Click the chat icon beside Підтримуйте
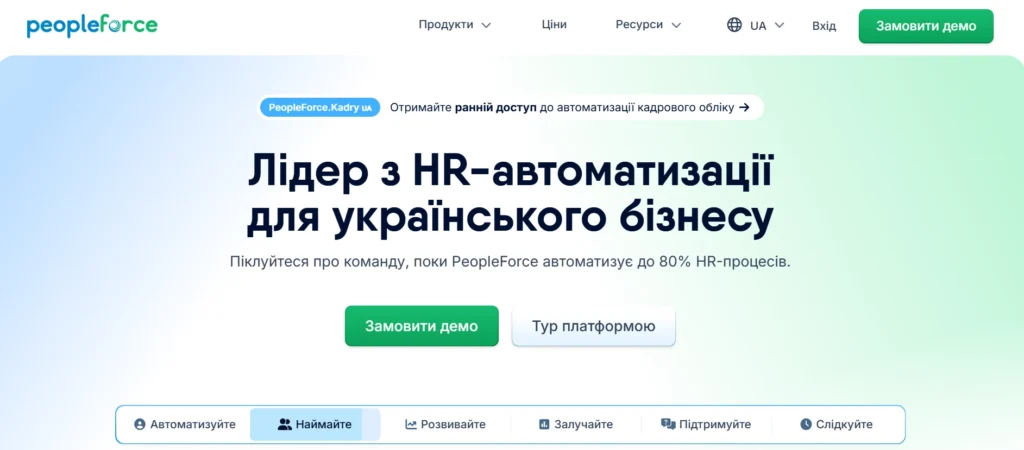This screenshot has height=450, width=1024. point(667,425)
